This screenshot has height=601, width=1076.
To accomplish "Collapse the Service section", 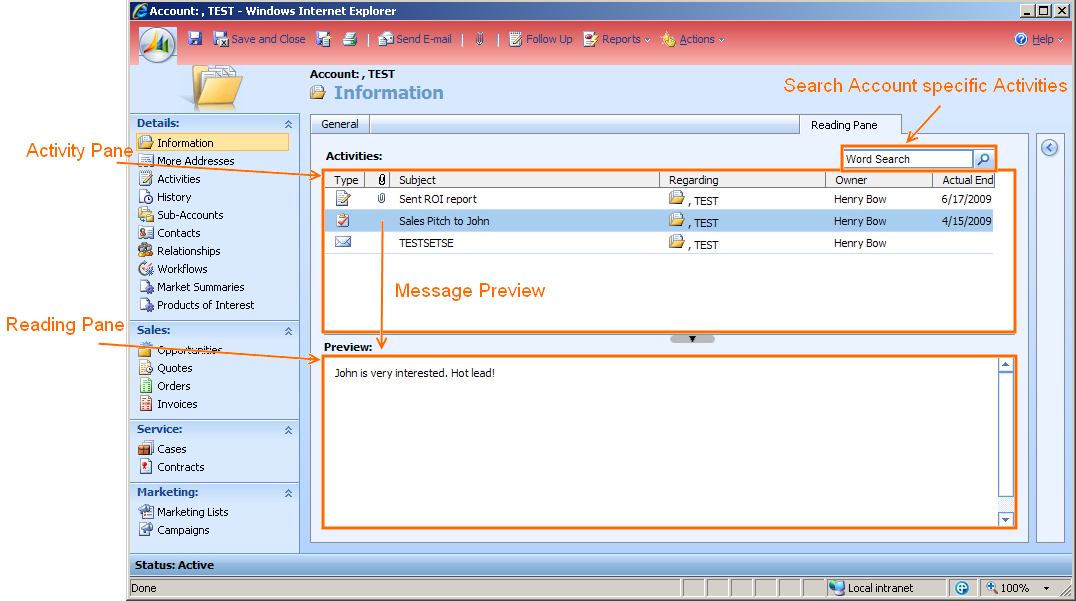I will (x=288, y=430).
